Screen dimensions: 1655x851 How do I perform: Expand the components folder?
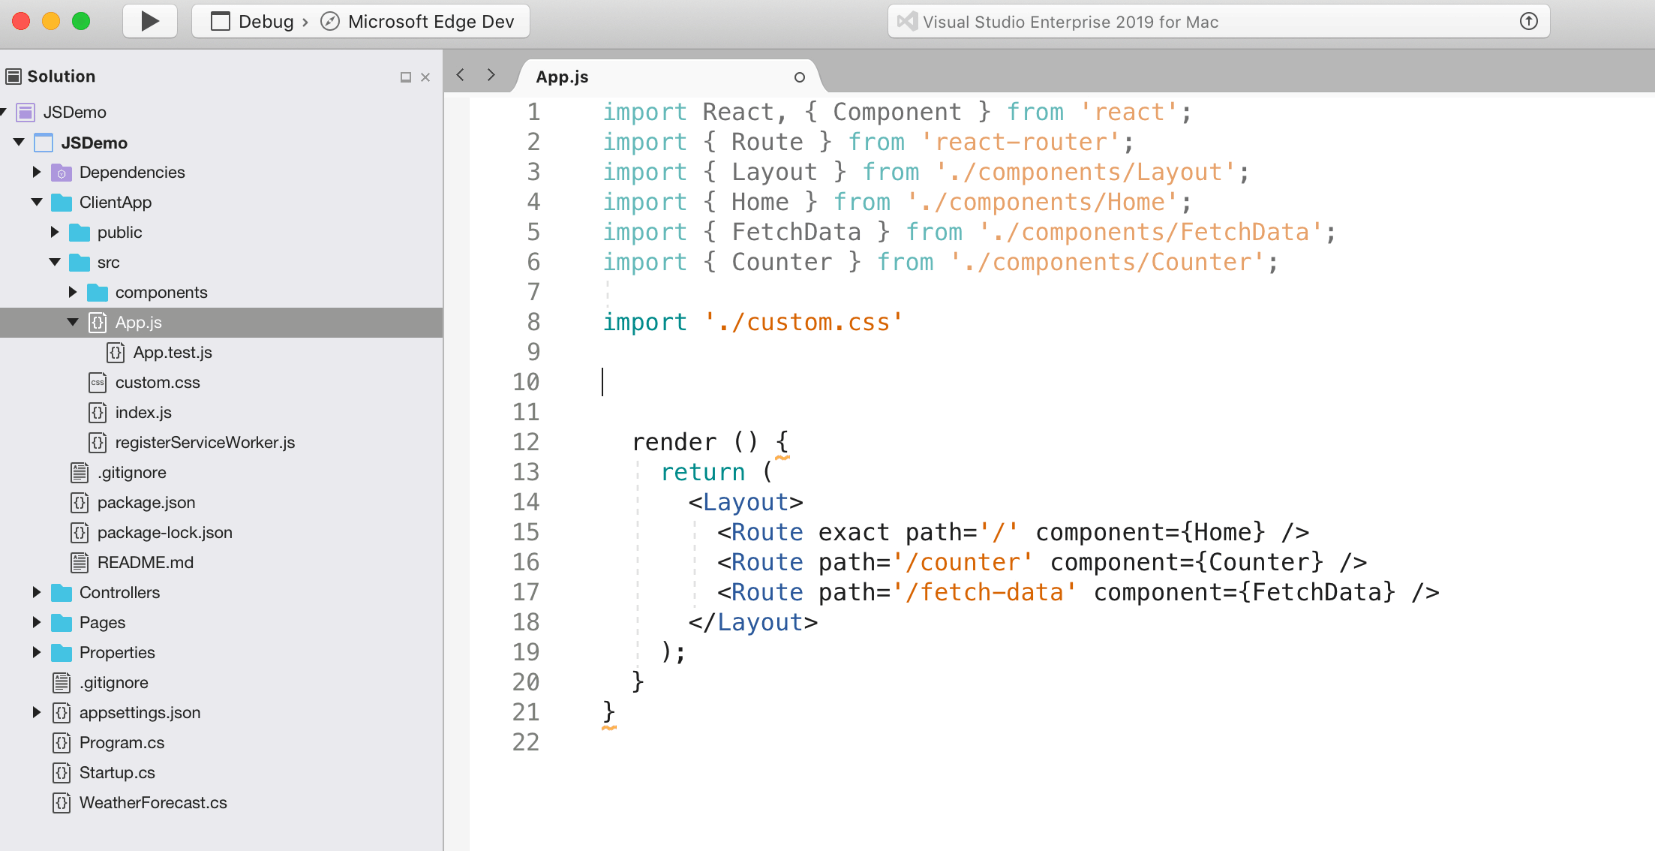click(x=73, y=292)
